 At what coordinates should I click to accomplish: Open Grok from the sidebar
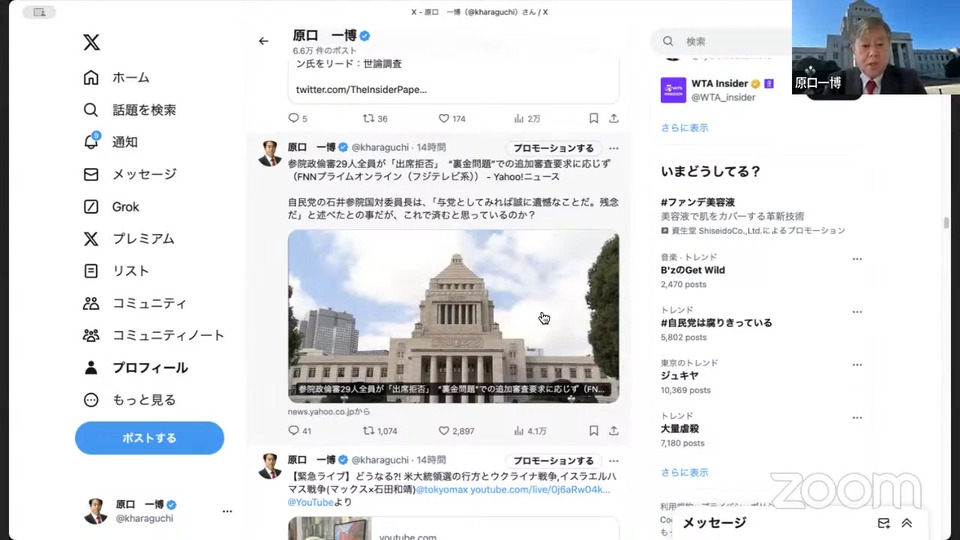111,207
